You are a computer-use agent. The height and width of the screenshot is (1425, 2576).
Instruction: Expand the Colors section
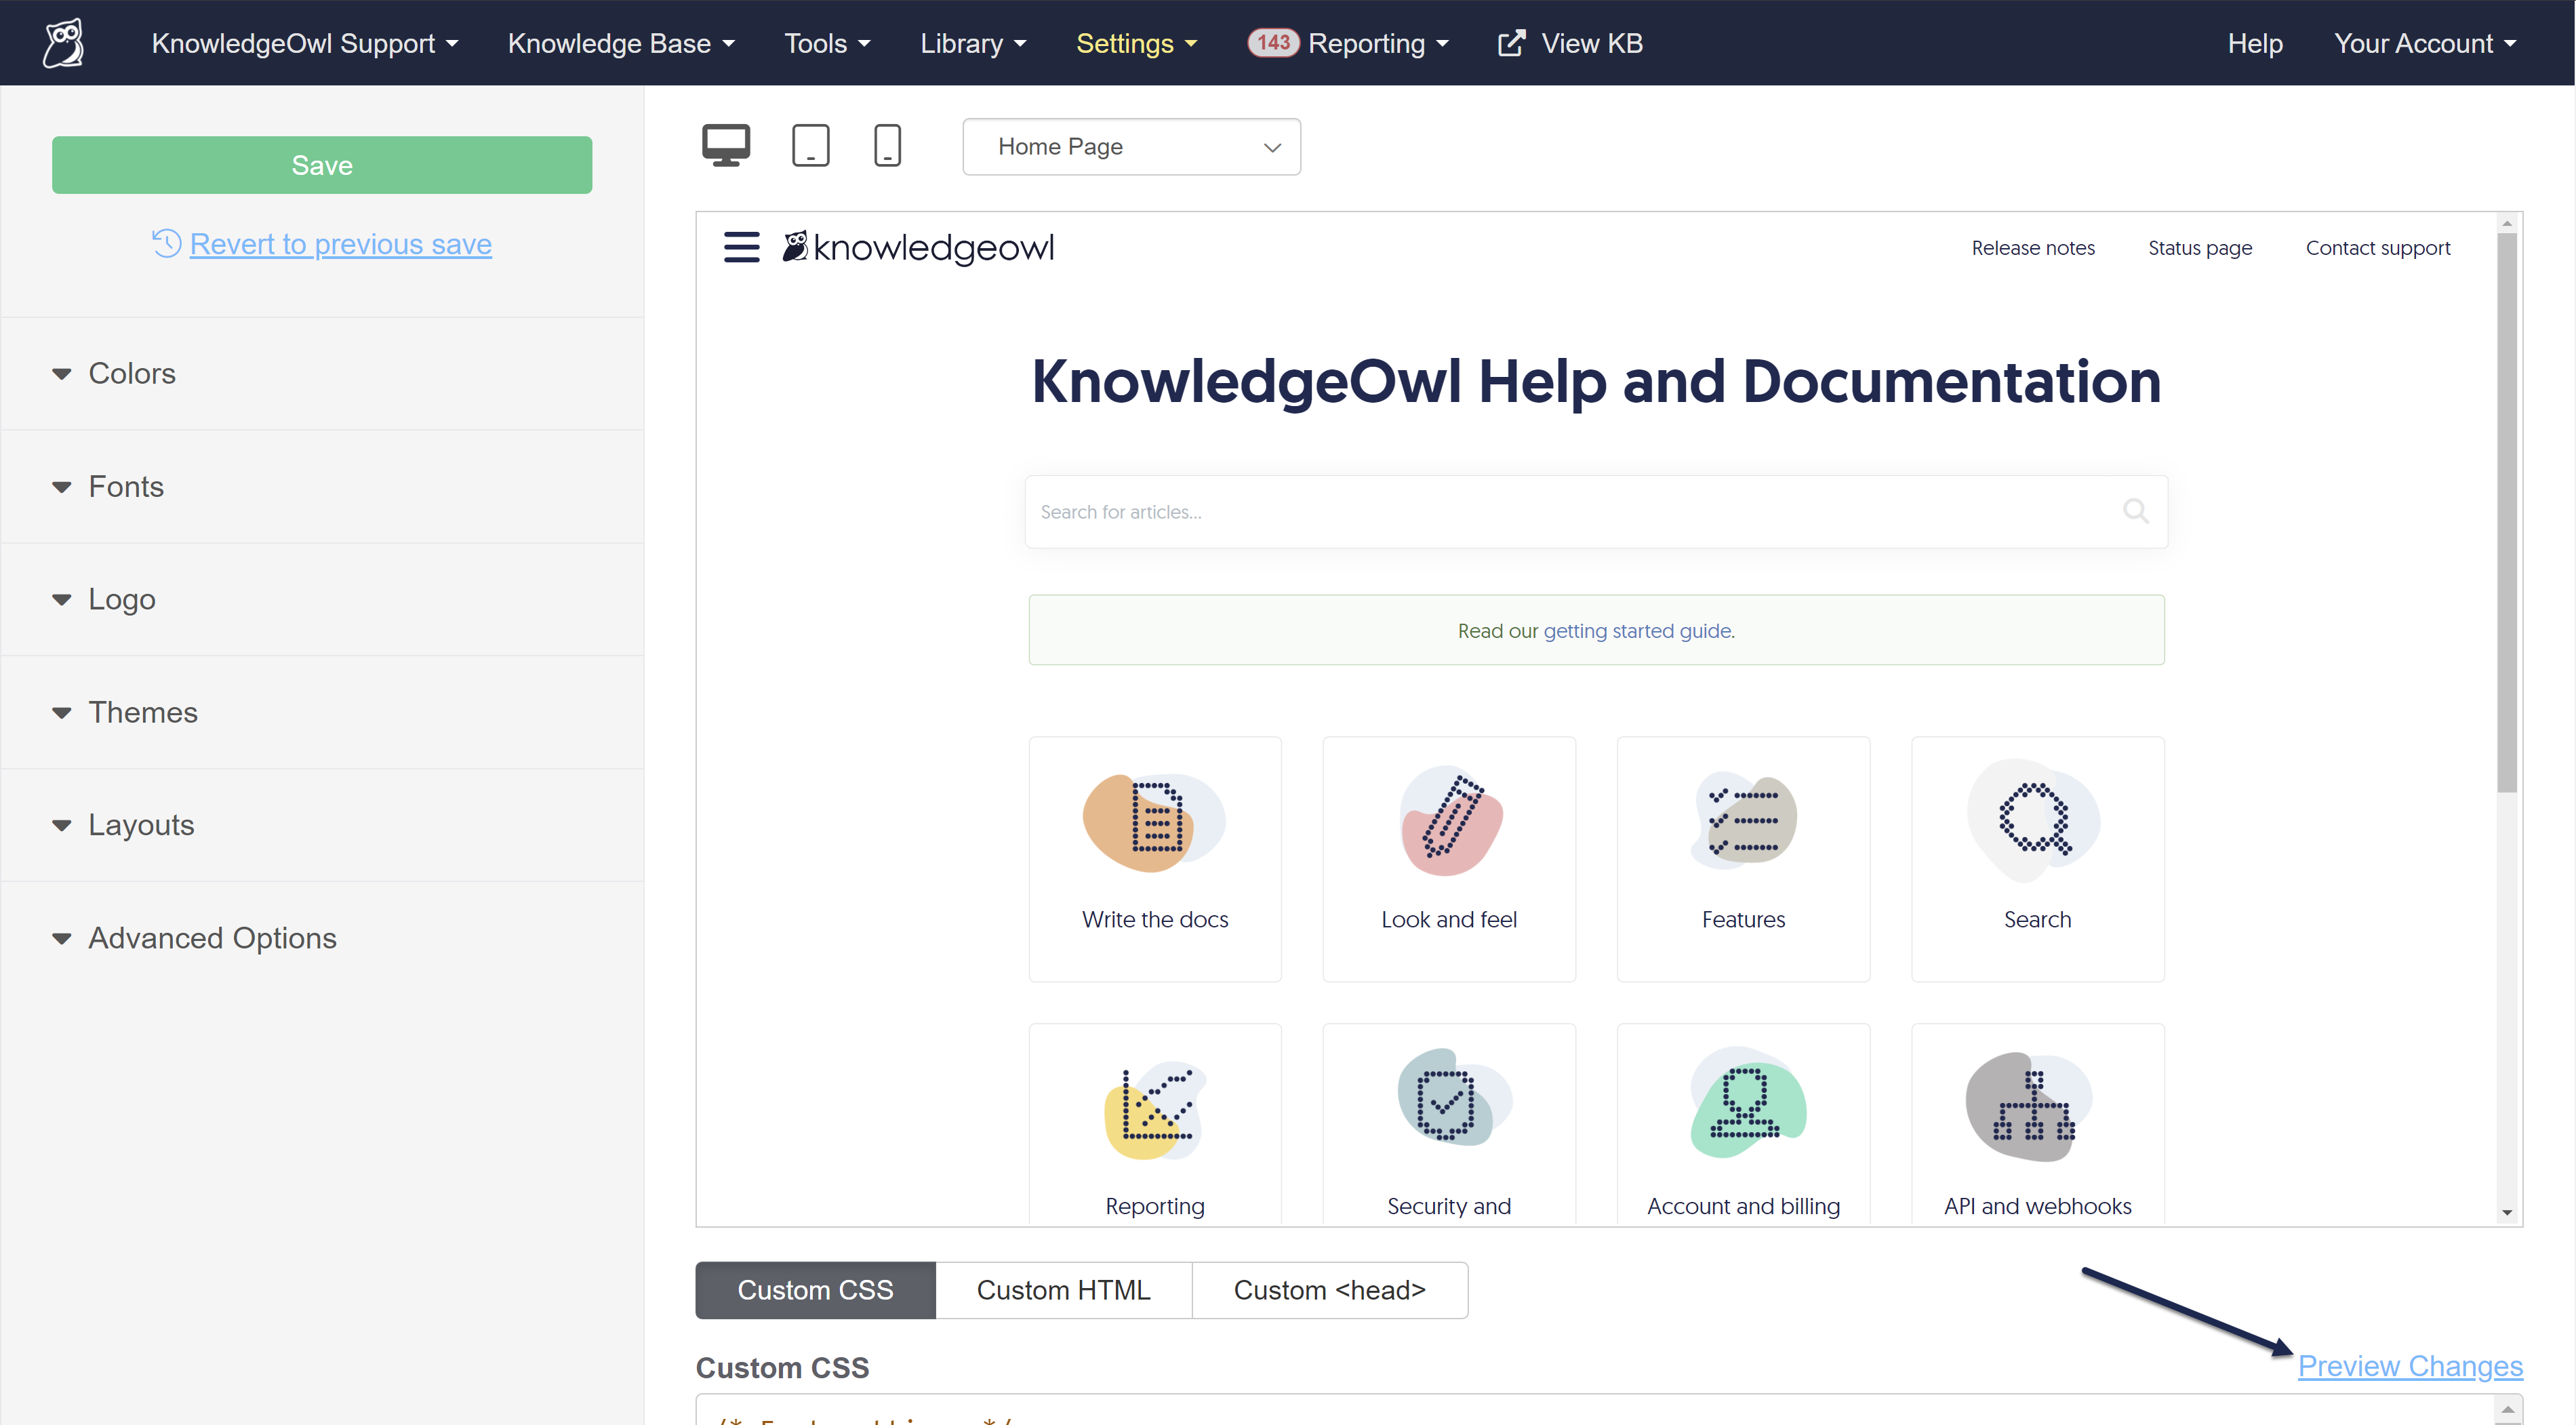131,373
